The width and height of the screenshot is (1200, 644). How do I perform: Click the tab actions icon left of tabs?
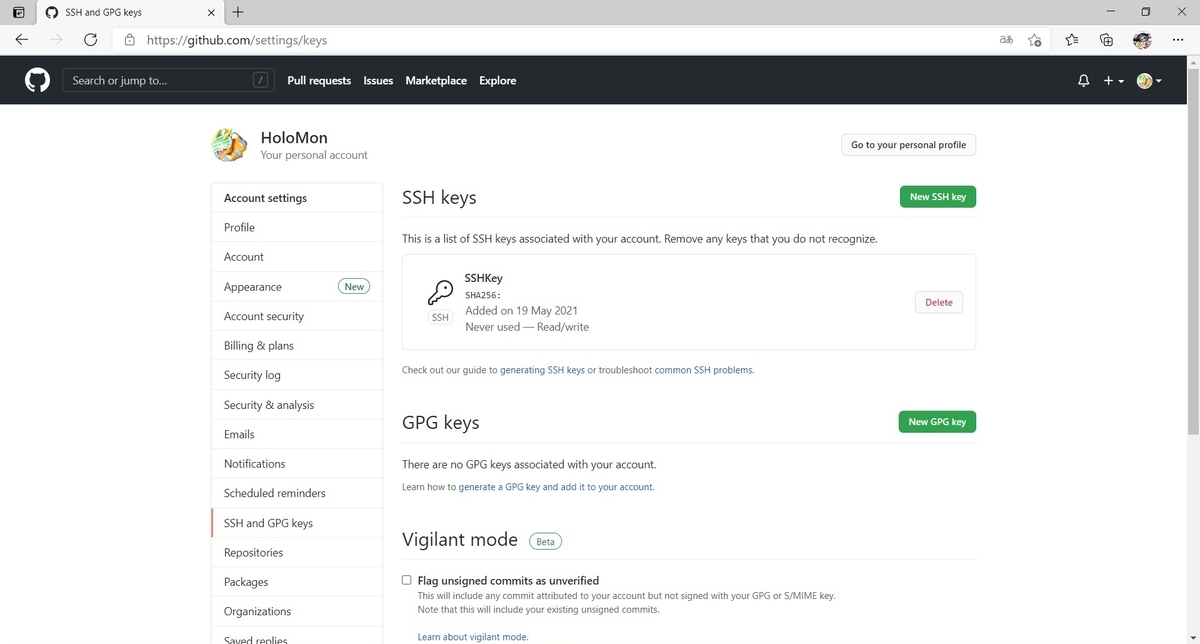pos(18,12)
